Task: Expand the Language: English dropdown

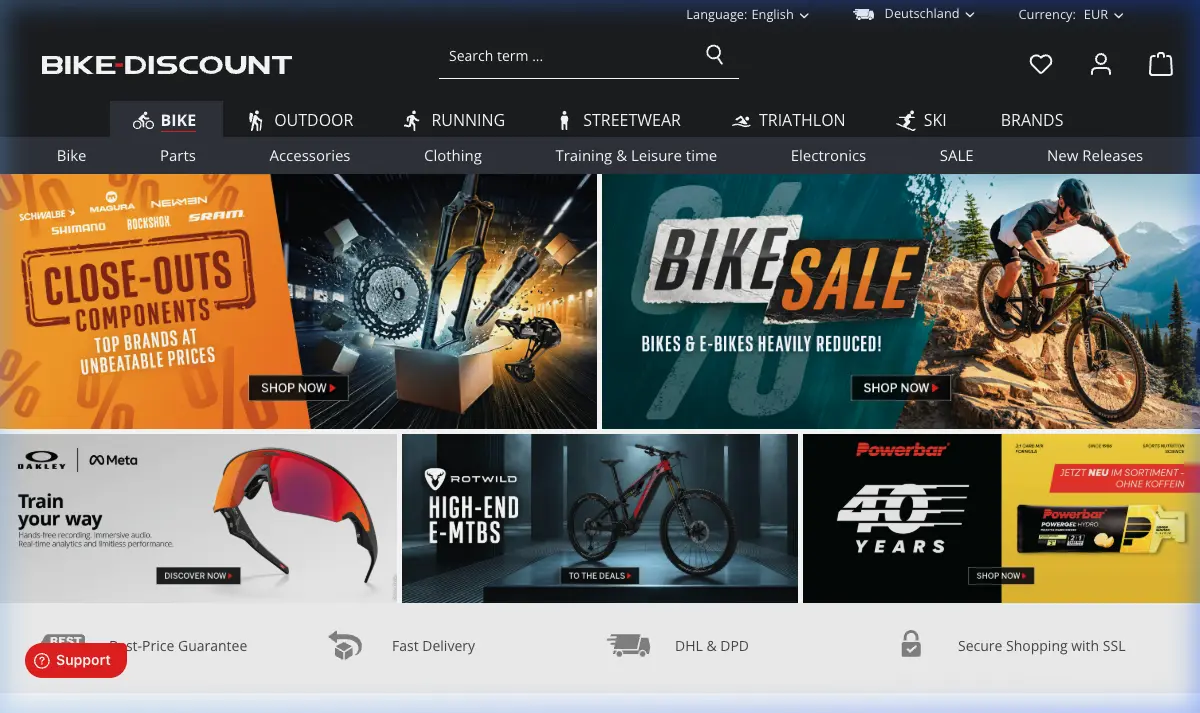Action: 747,15
